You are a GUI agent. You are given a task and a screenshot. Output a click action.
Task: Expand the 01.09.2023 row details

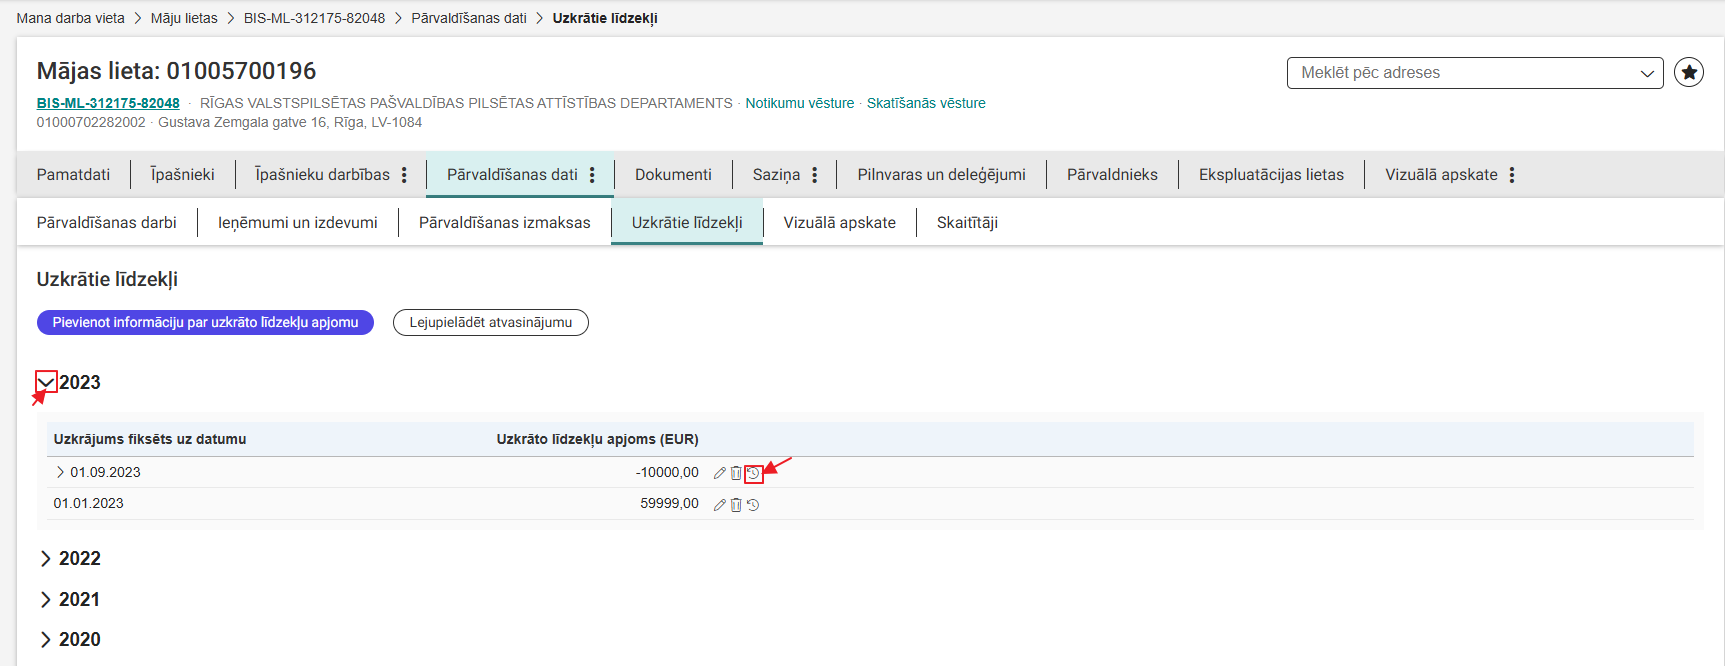(x=60, y=472)
